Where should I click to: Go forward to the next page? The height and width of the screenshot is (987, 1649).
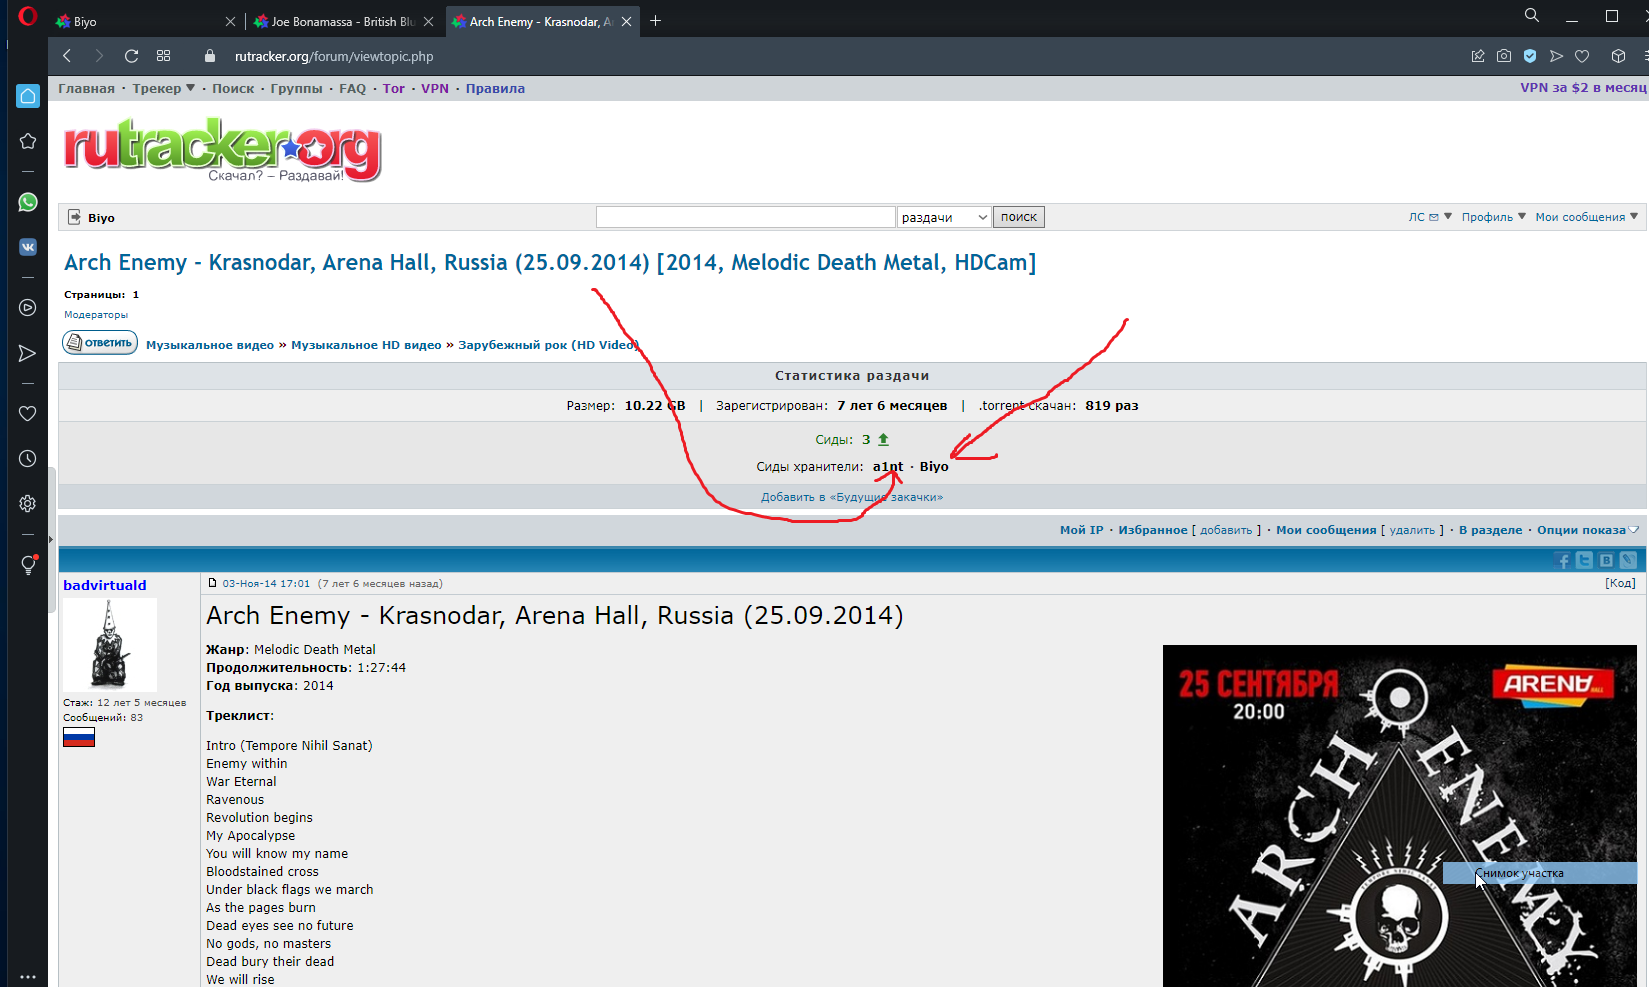[98, 56]
